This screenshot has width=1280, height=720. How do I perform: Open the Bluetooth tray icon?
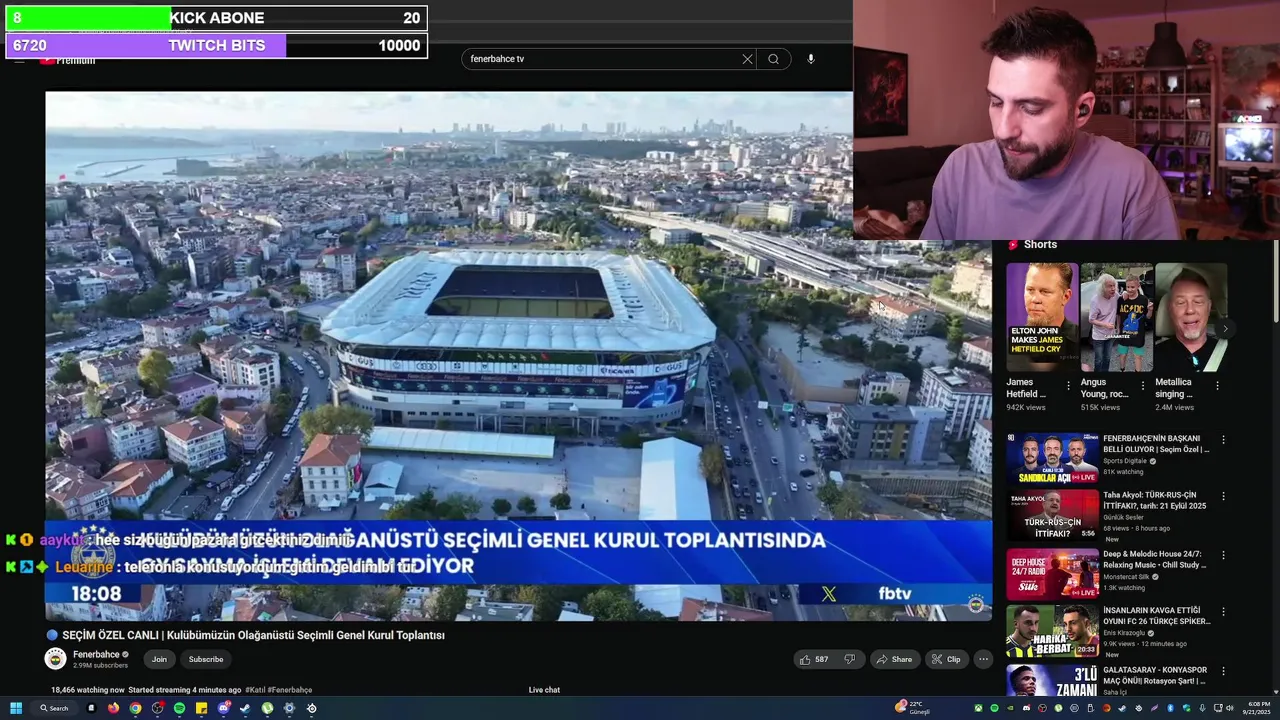(x=1171, y=708)
